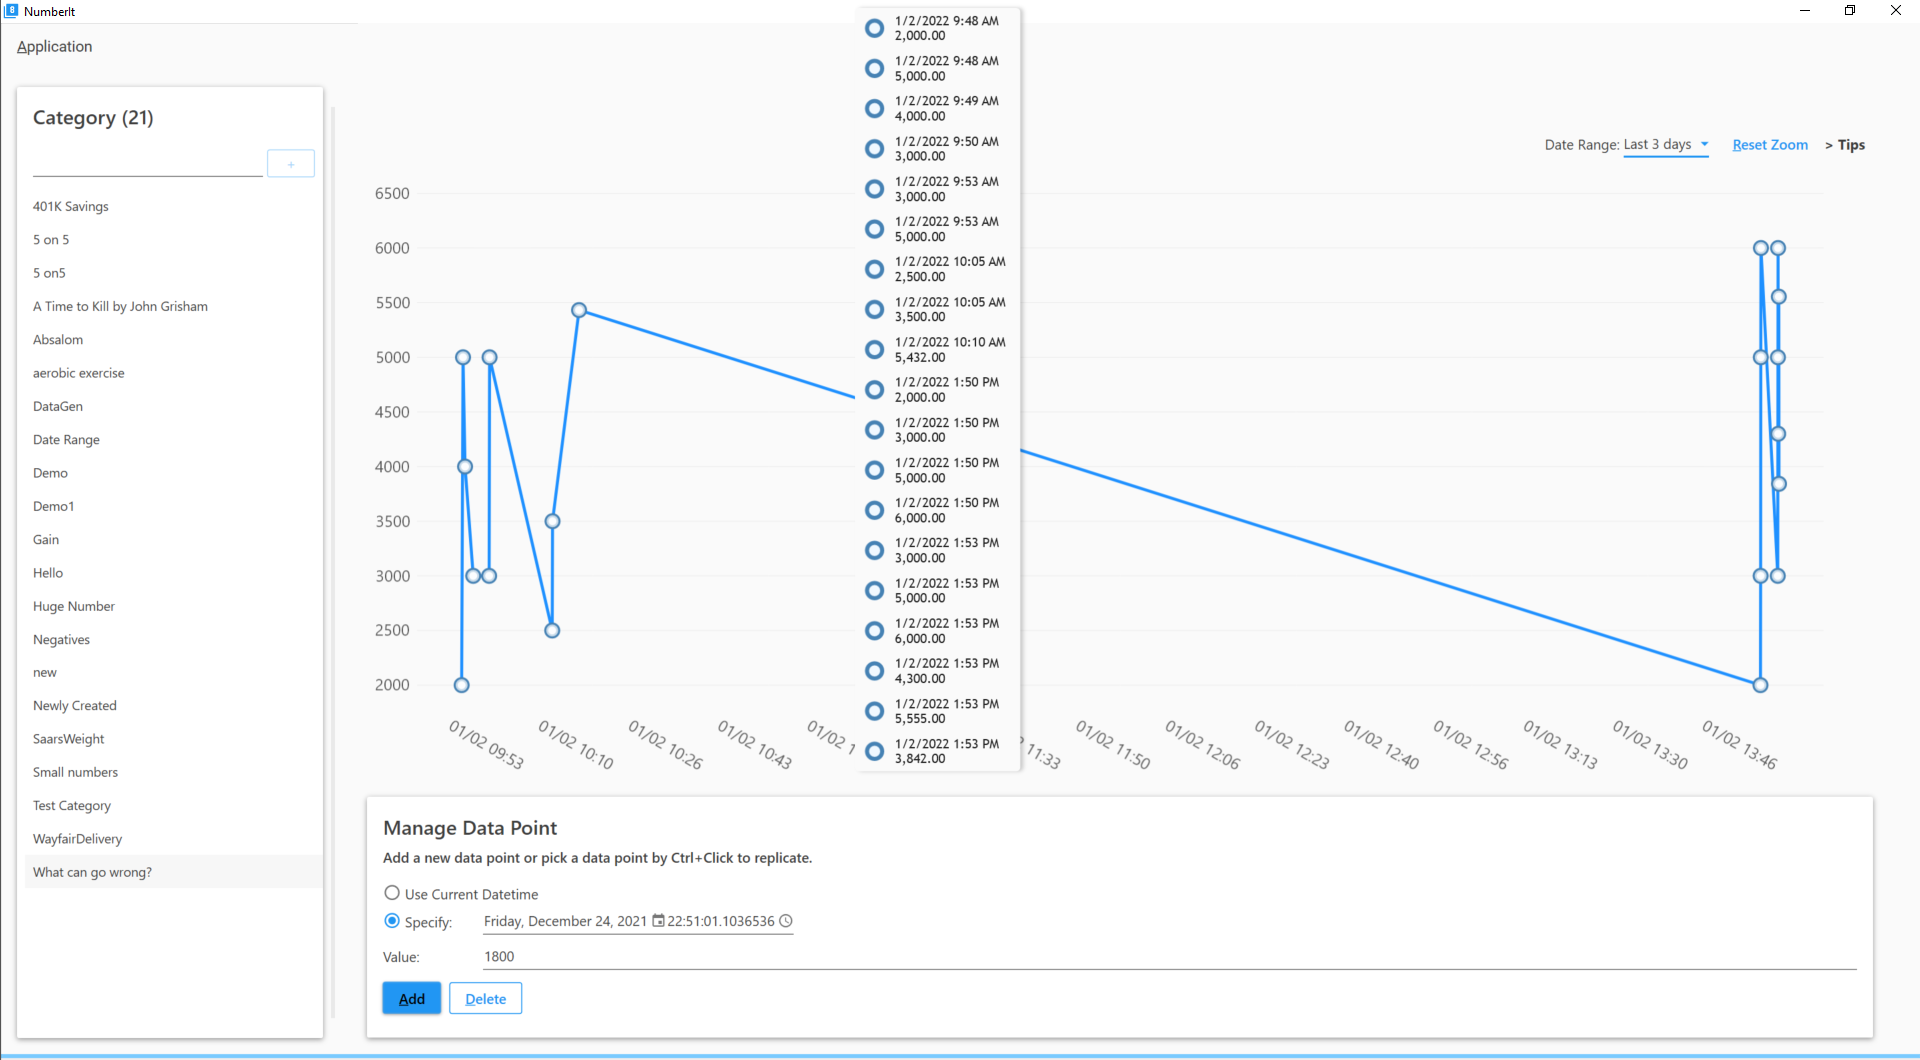Select the SaarsWeight category
Screen dimensions: 1920x1060
pos(172,739)
